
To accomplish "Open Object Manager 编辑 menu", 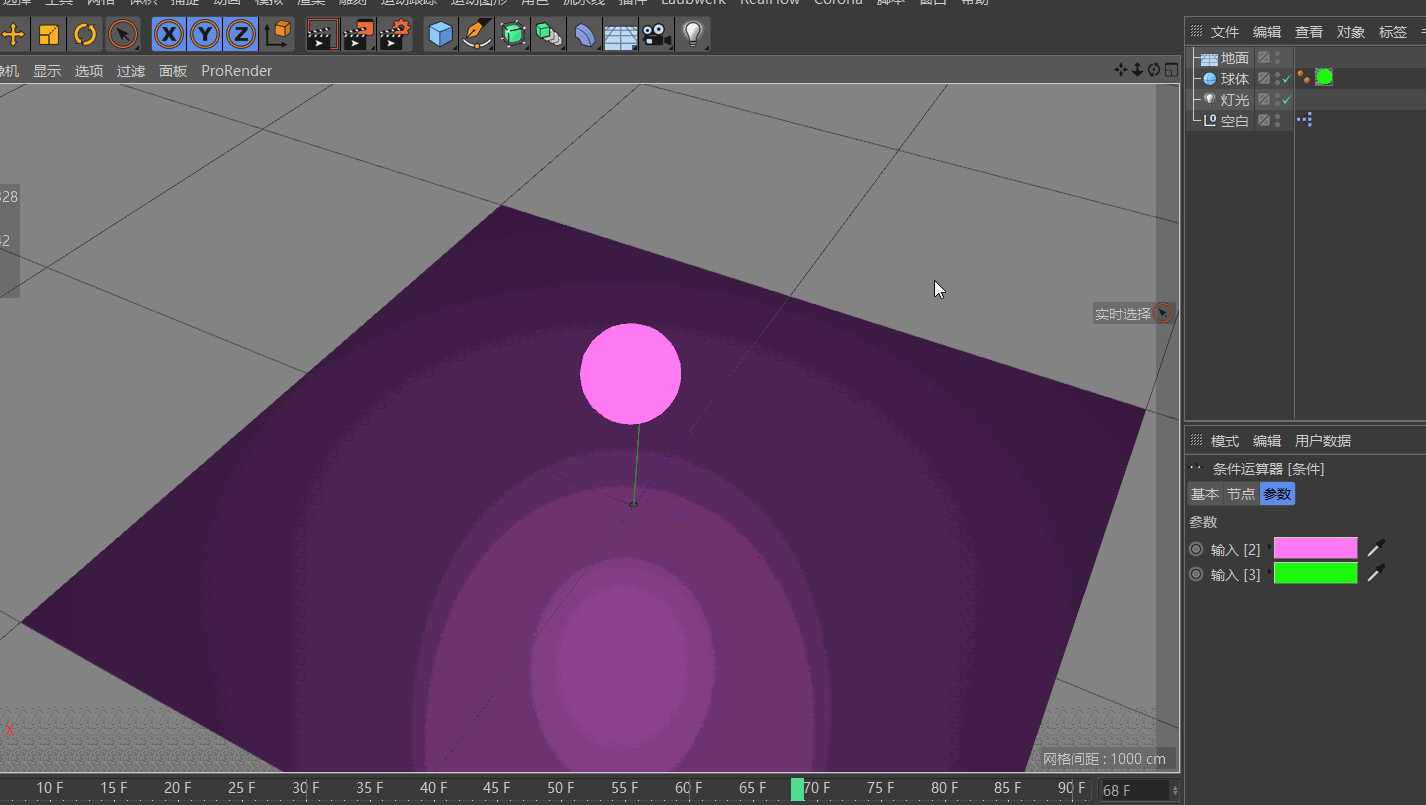I will pos(1266,32).
